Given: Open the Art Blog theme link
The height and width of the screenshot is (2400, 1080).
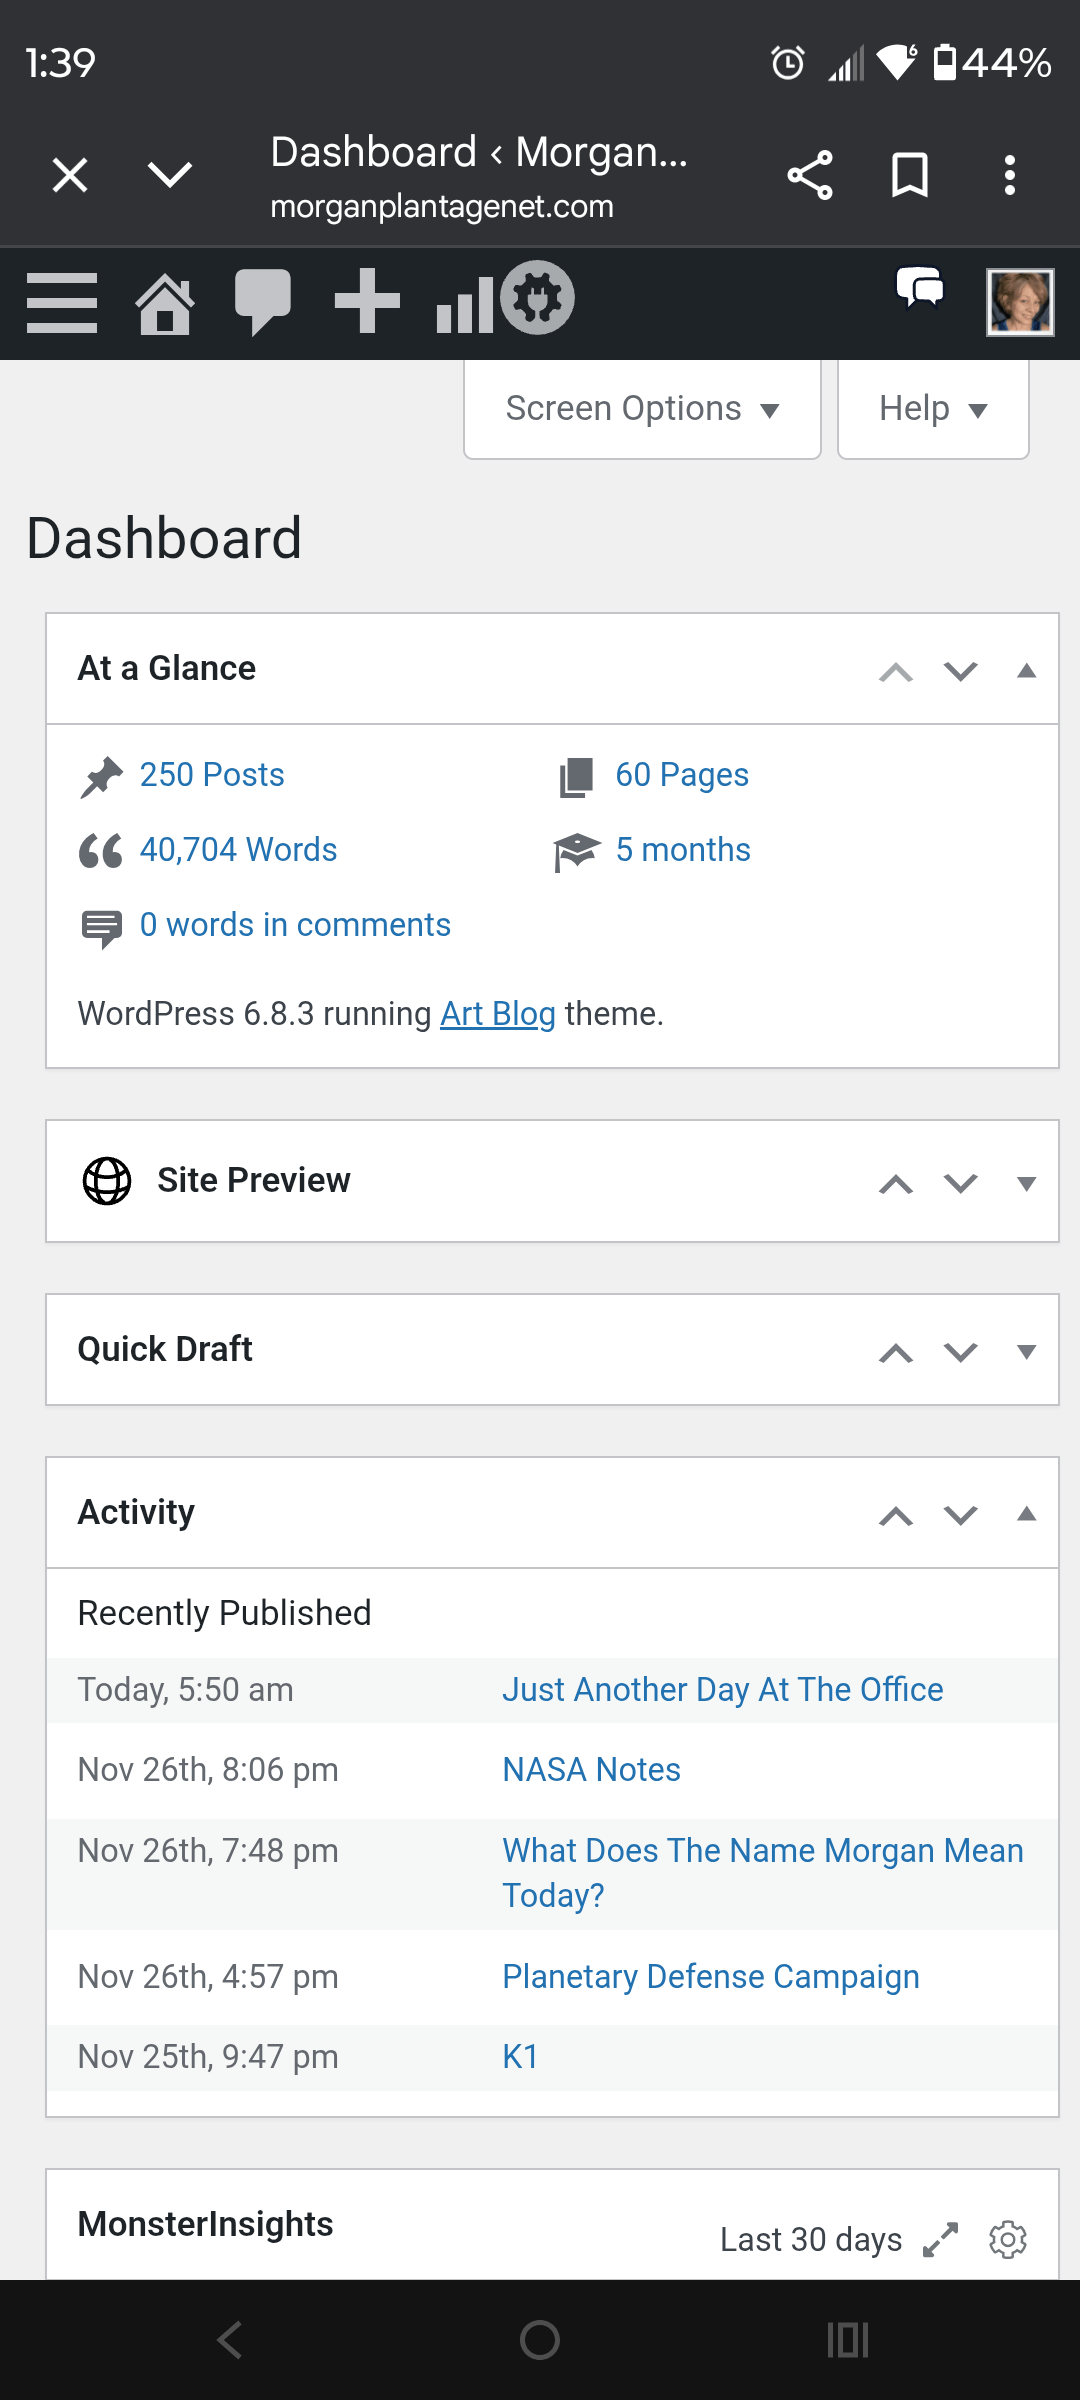Looking at the screenshot, I should tap(497, 1013).
